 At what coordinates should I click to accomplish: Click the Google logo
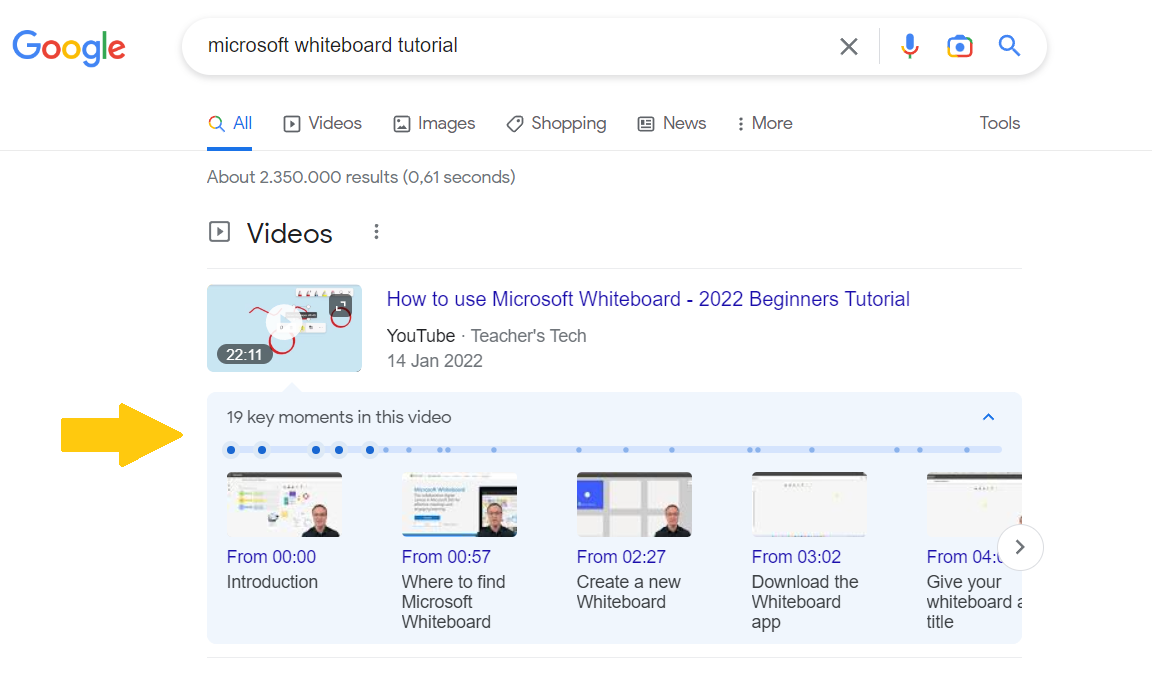coord(69,48)
